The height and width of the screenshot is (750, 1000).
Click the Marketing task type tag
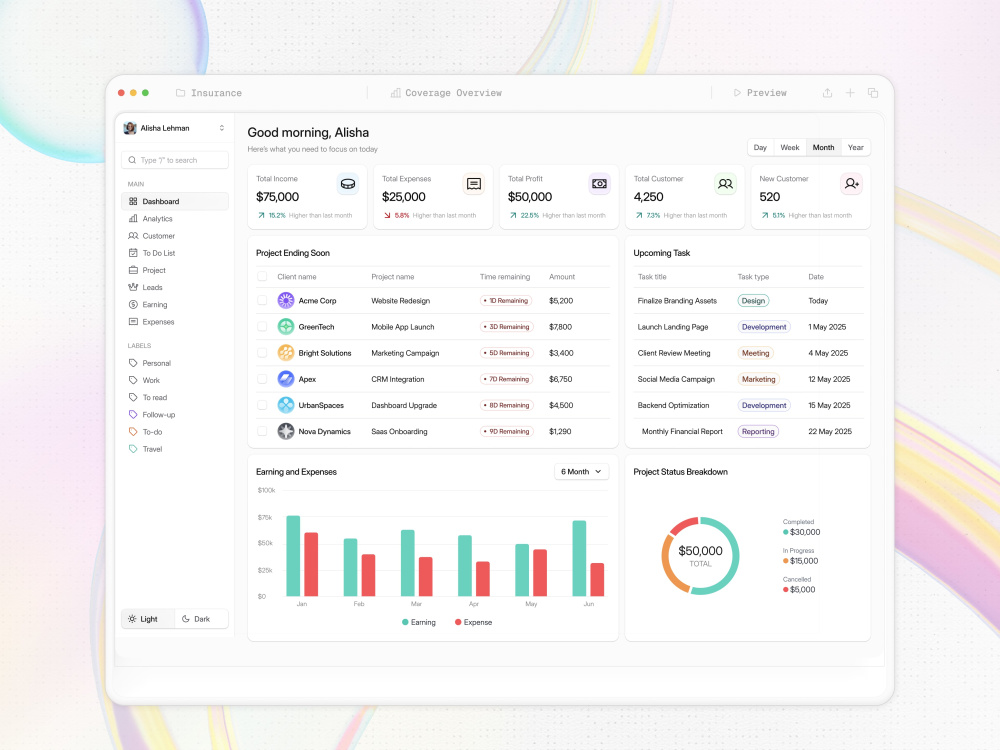pyautogui.click(x=758, y=379)
